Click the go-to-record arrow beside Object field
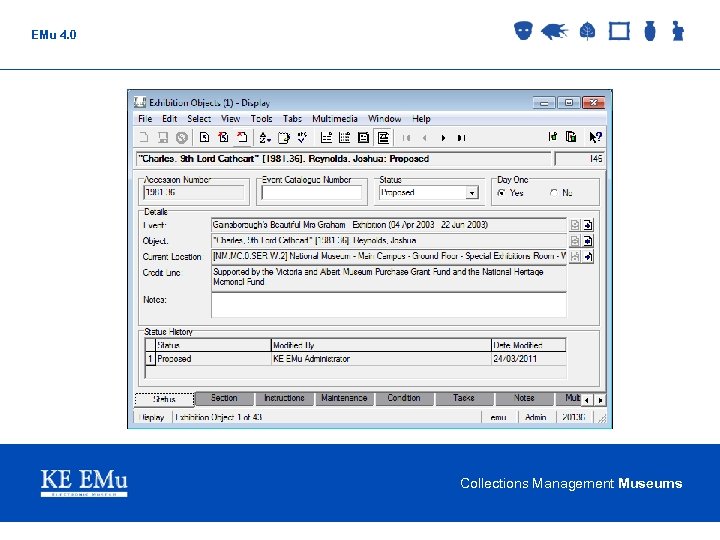Screen dimensions: 720x540 (588, 241)
